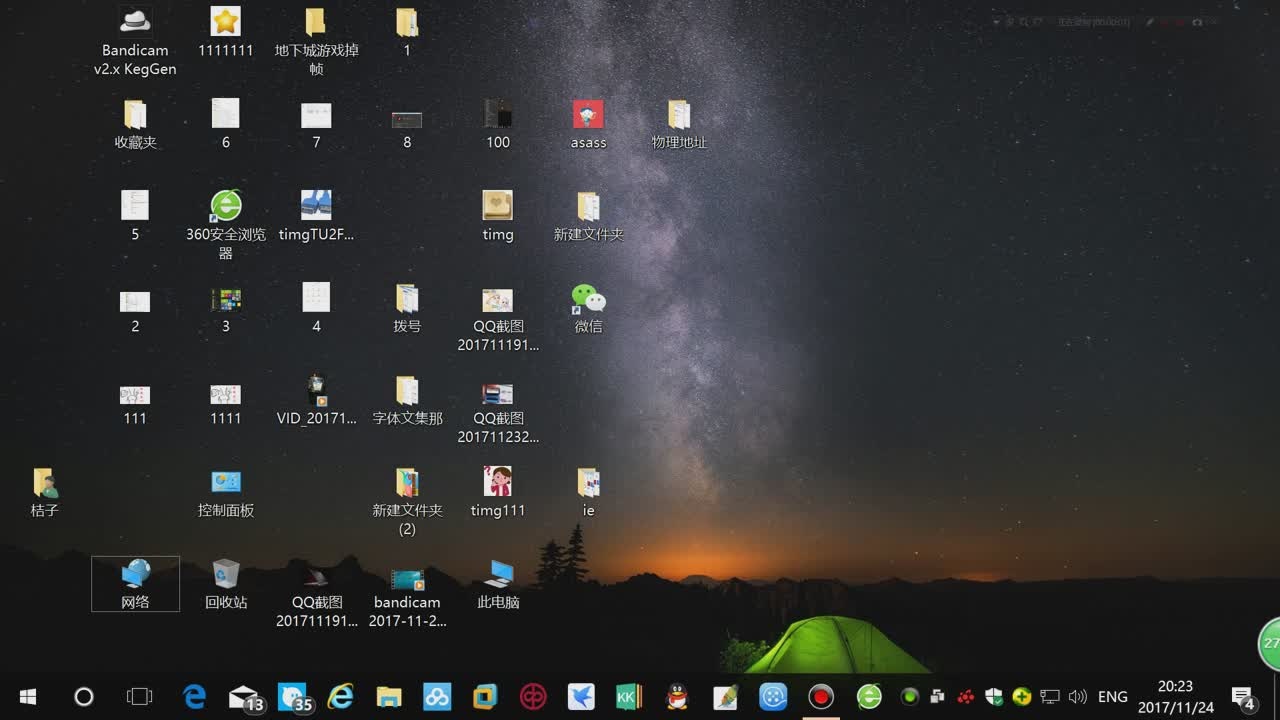Open the 新建文件夹 folder
The height and width of the screenshot is (720, 1280).
pyautogui.click(x=588, y=216)
